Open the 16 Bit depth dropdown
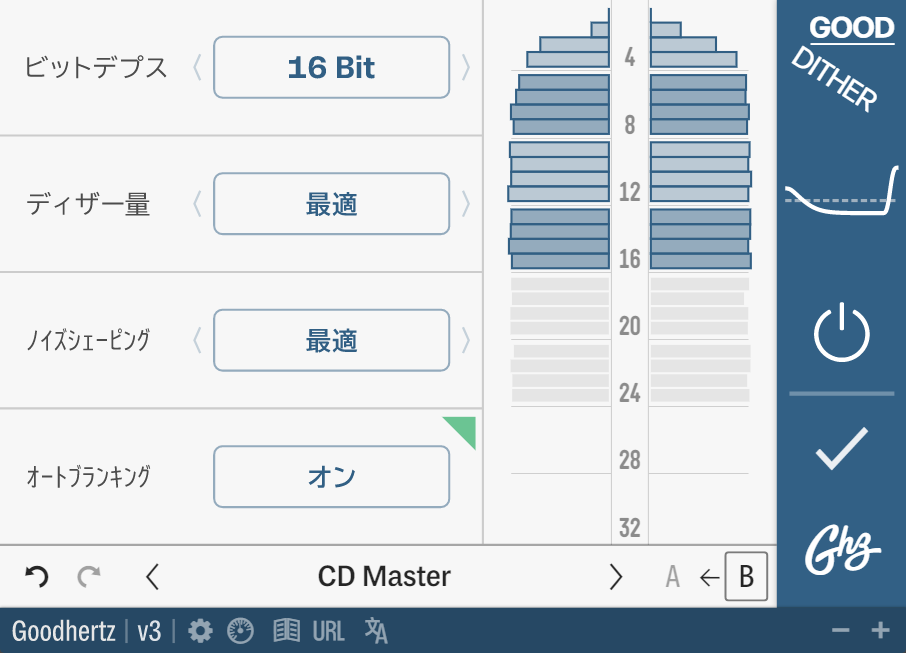Image resolution: width=906 pixels, height=653 pixels. [x=332, y=68]
